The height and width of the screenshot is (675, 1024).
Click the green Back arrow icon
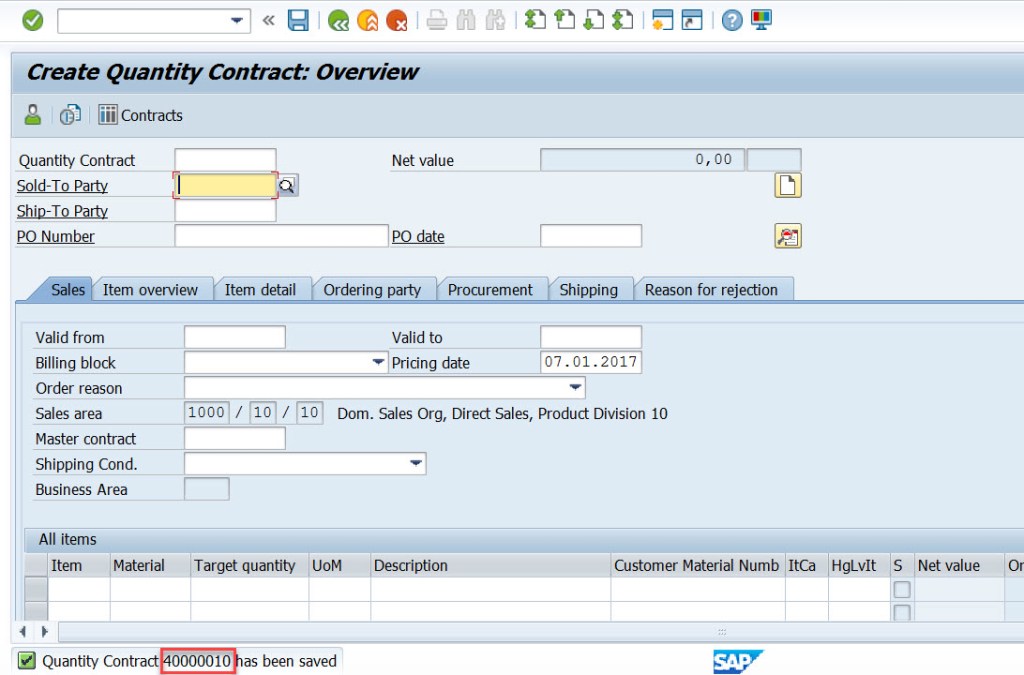(x=337, y=22)
